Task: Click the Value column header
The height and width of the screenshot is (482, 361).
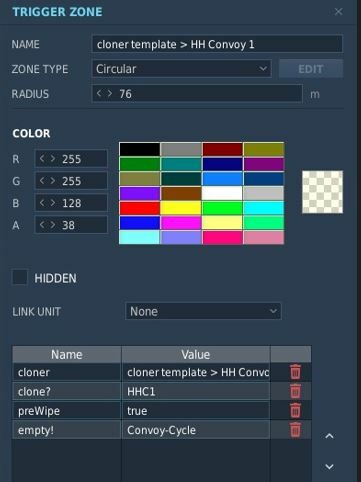Action: pos(196,354)
